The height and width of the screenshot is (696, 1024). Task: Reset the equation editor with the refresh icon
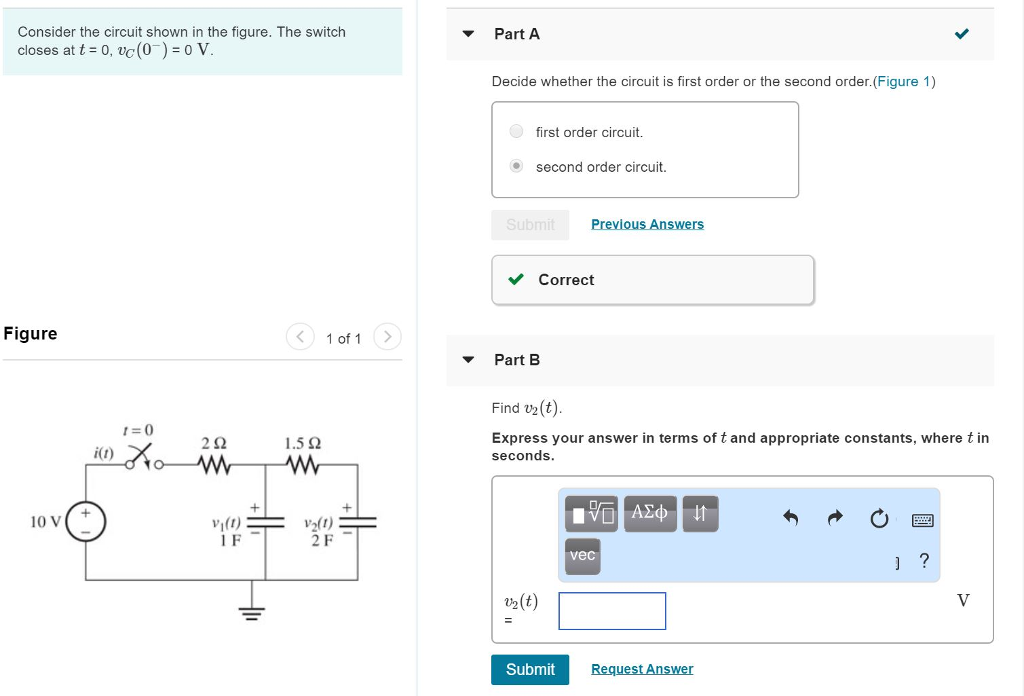[x=879, y=517]
